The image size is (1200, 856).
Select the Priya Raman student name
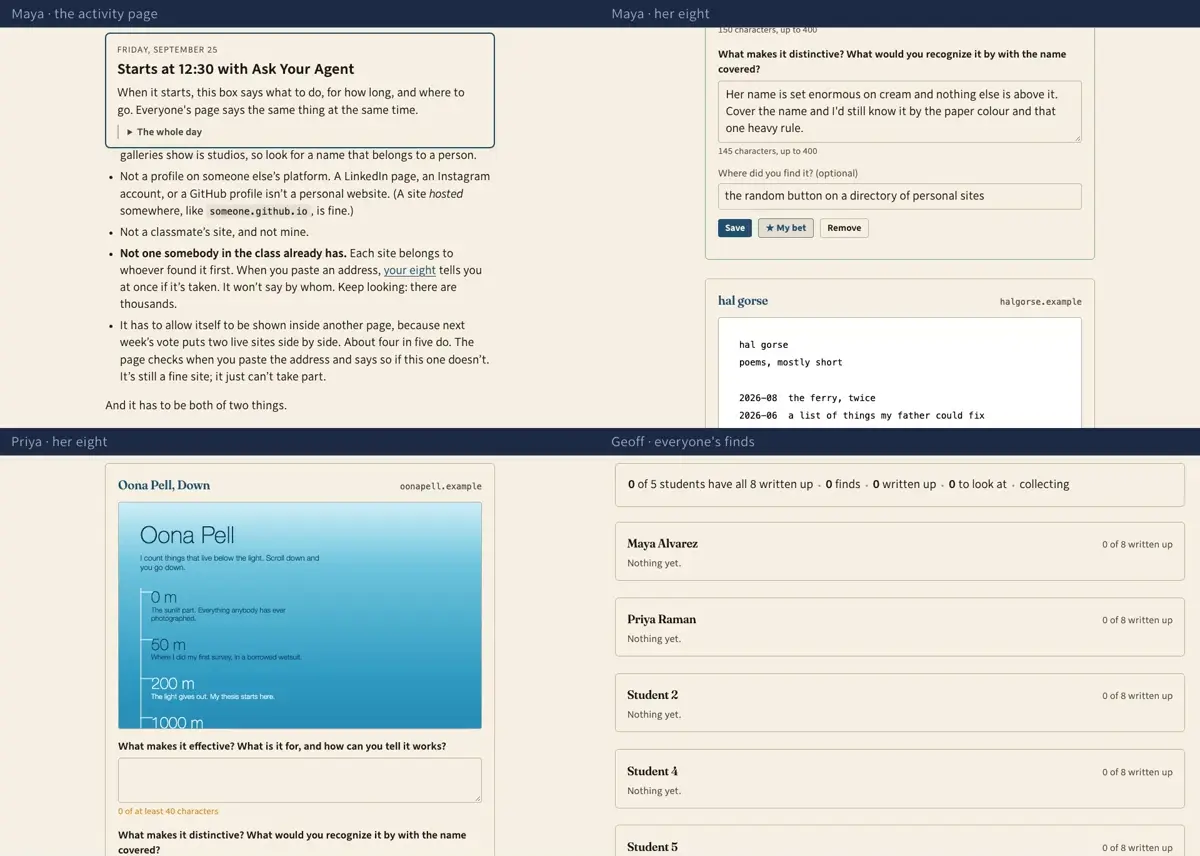pyautogui.click(x=661, y=620)
